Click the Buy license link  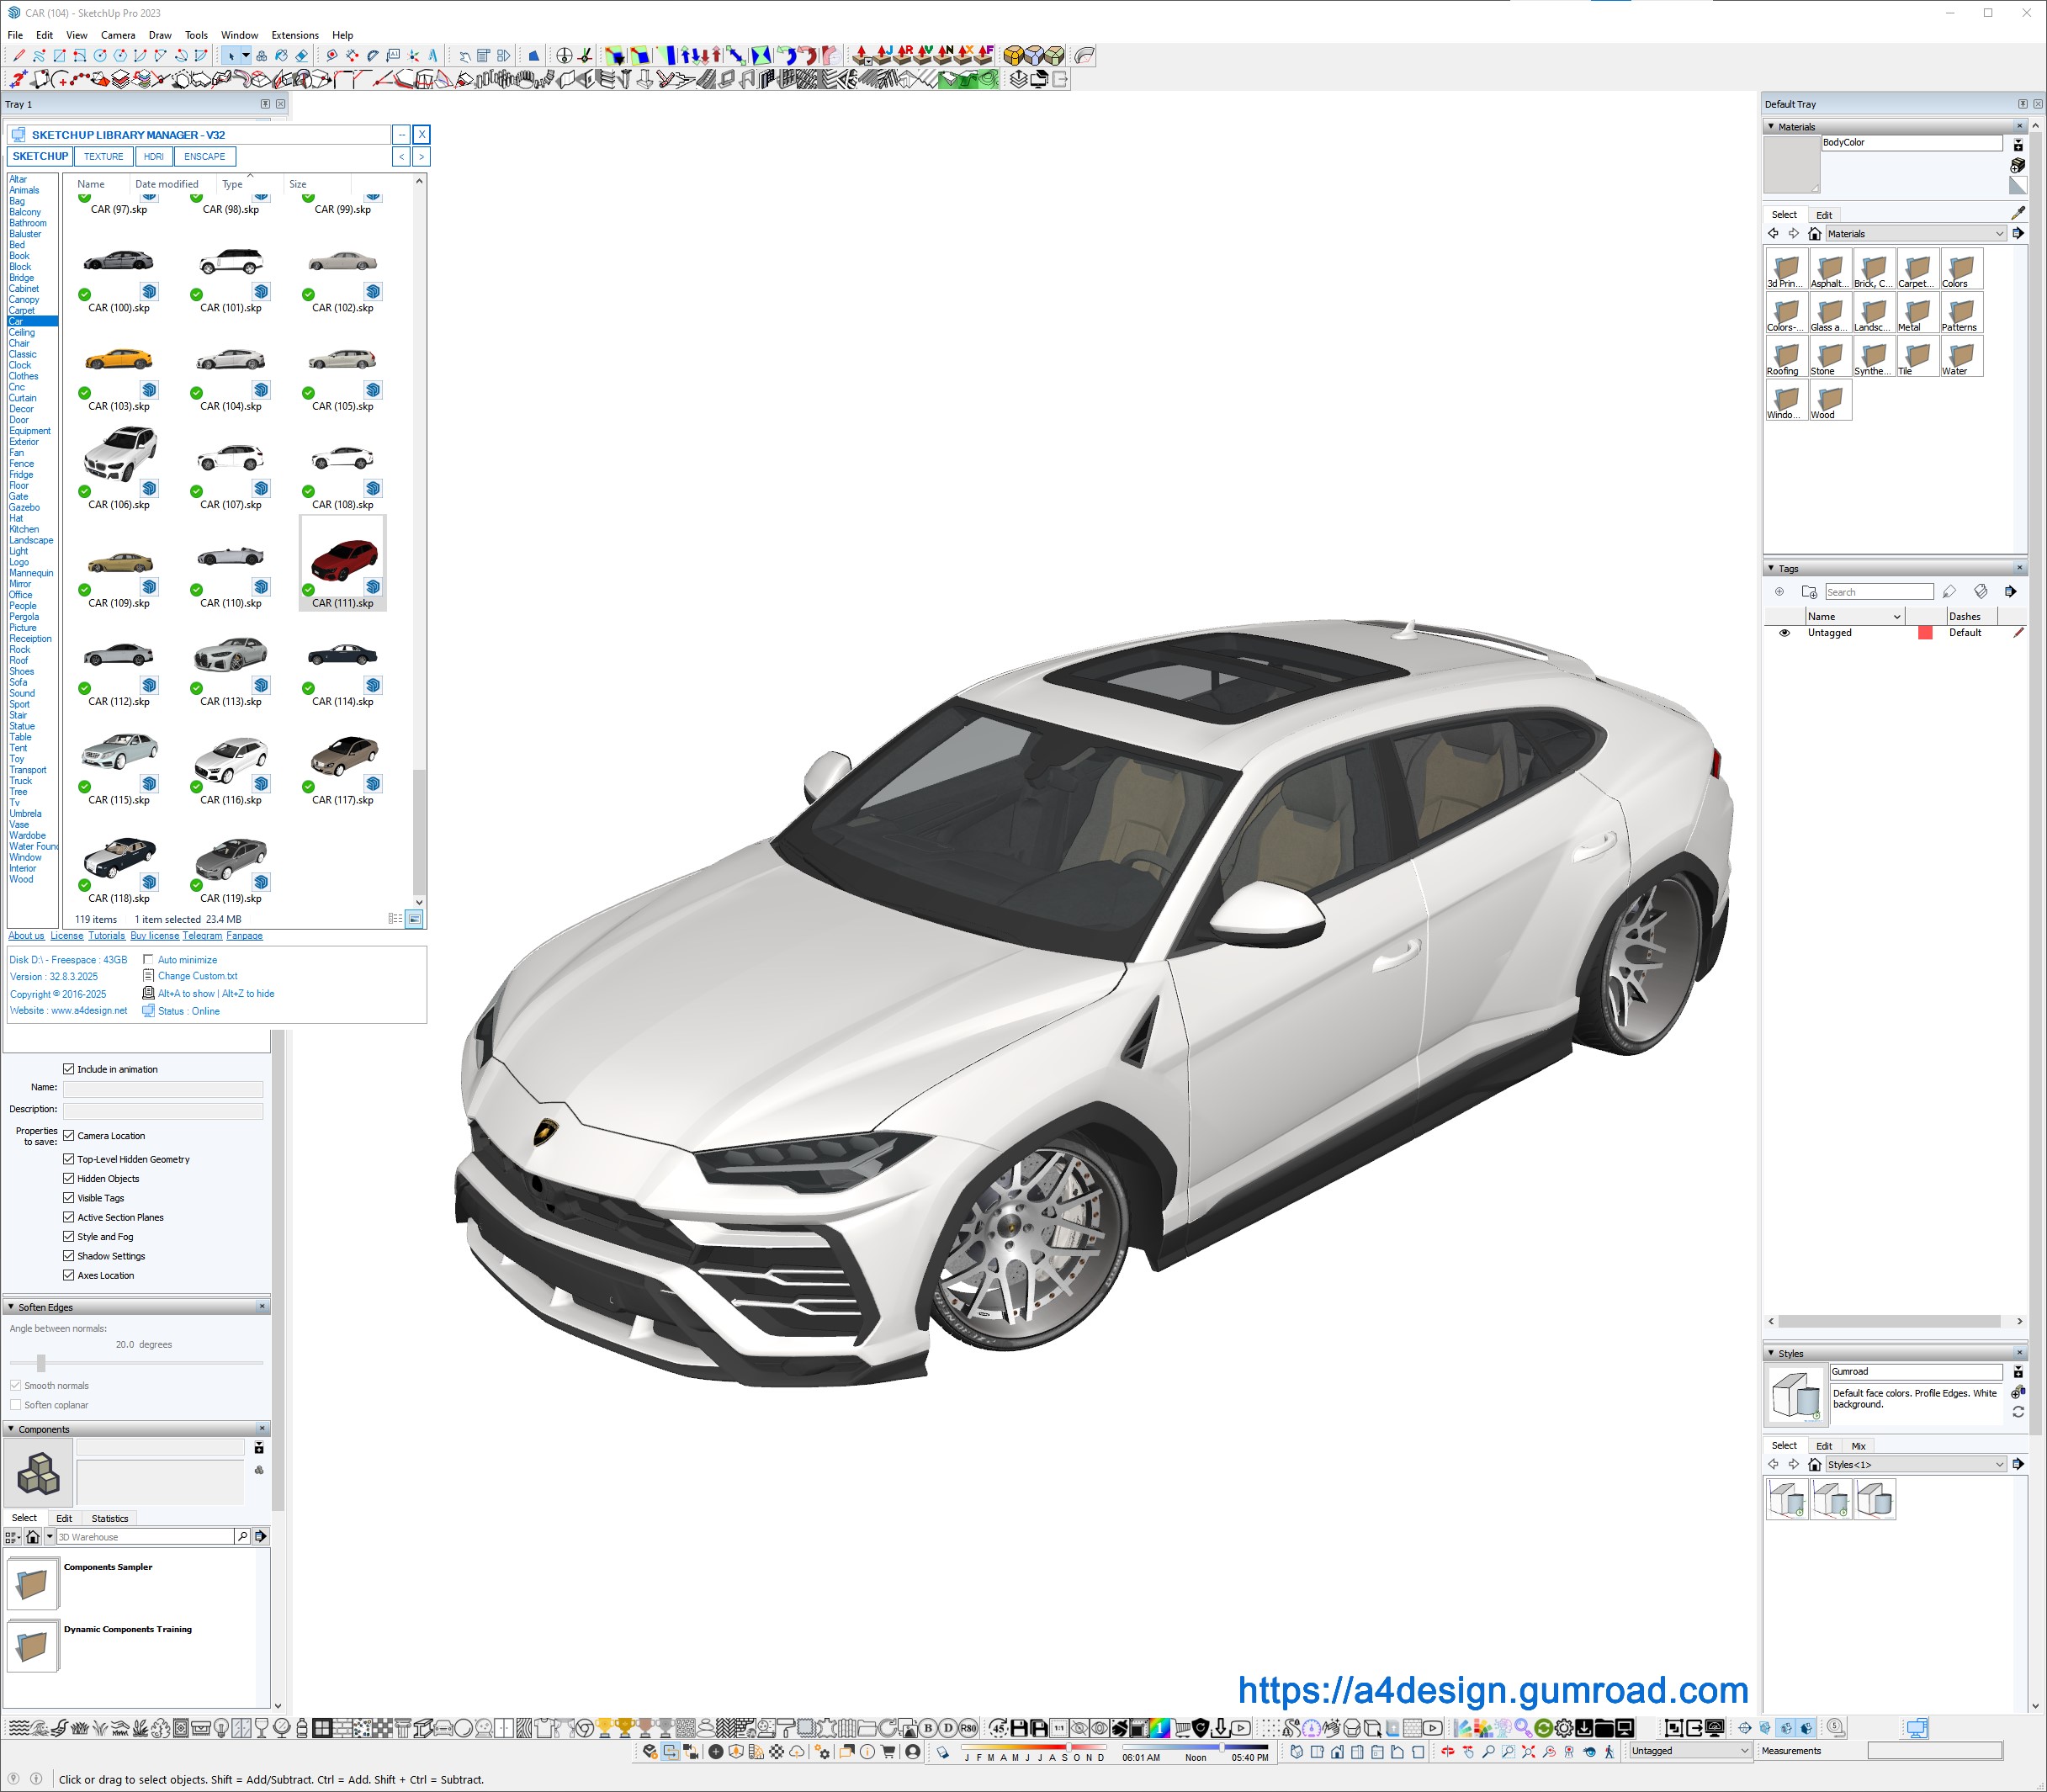coord(154,936)
